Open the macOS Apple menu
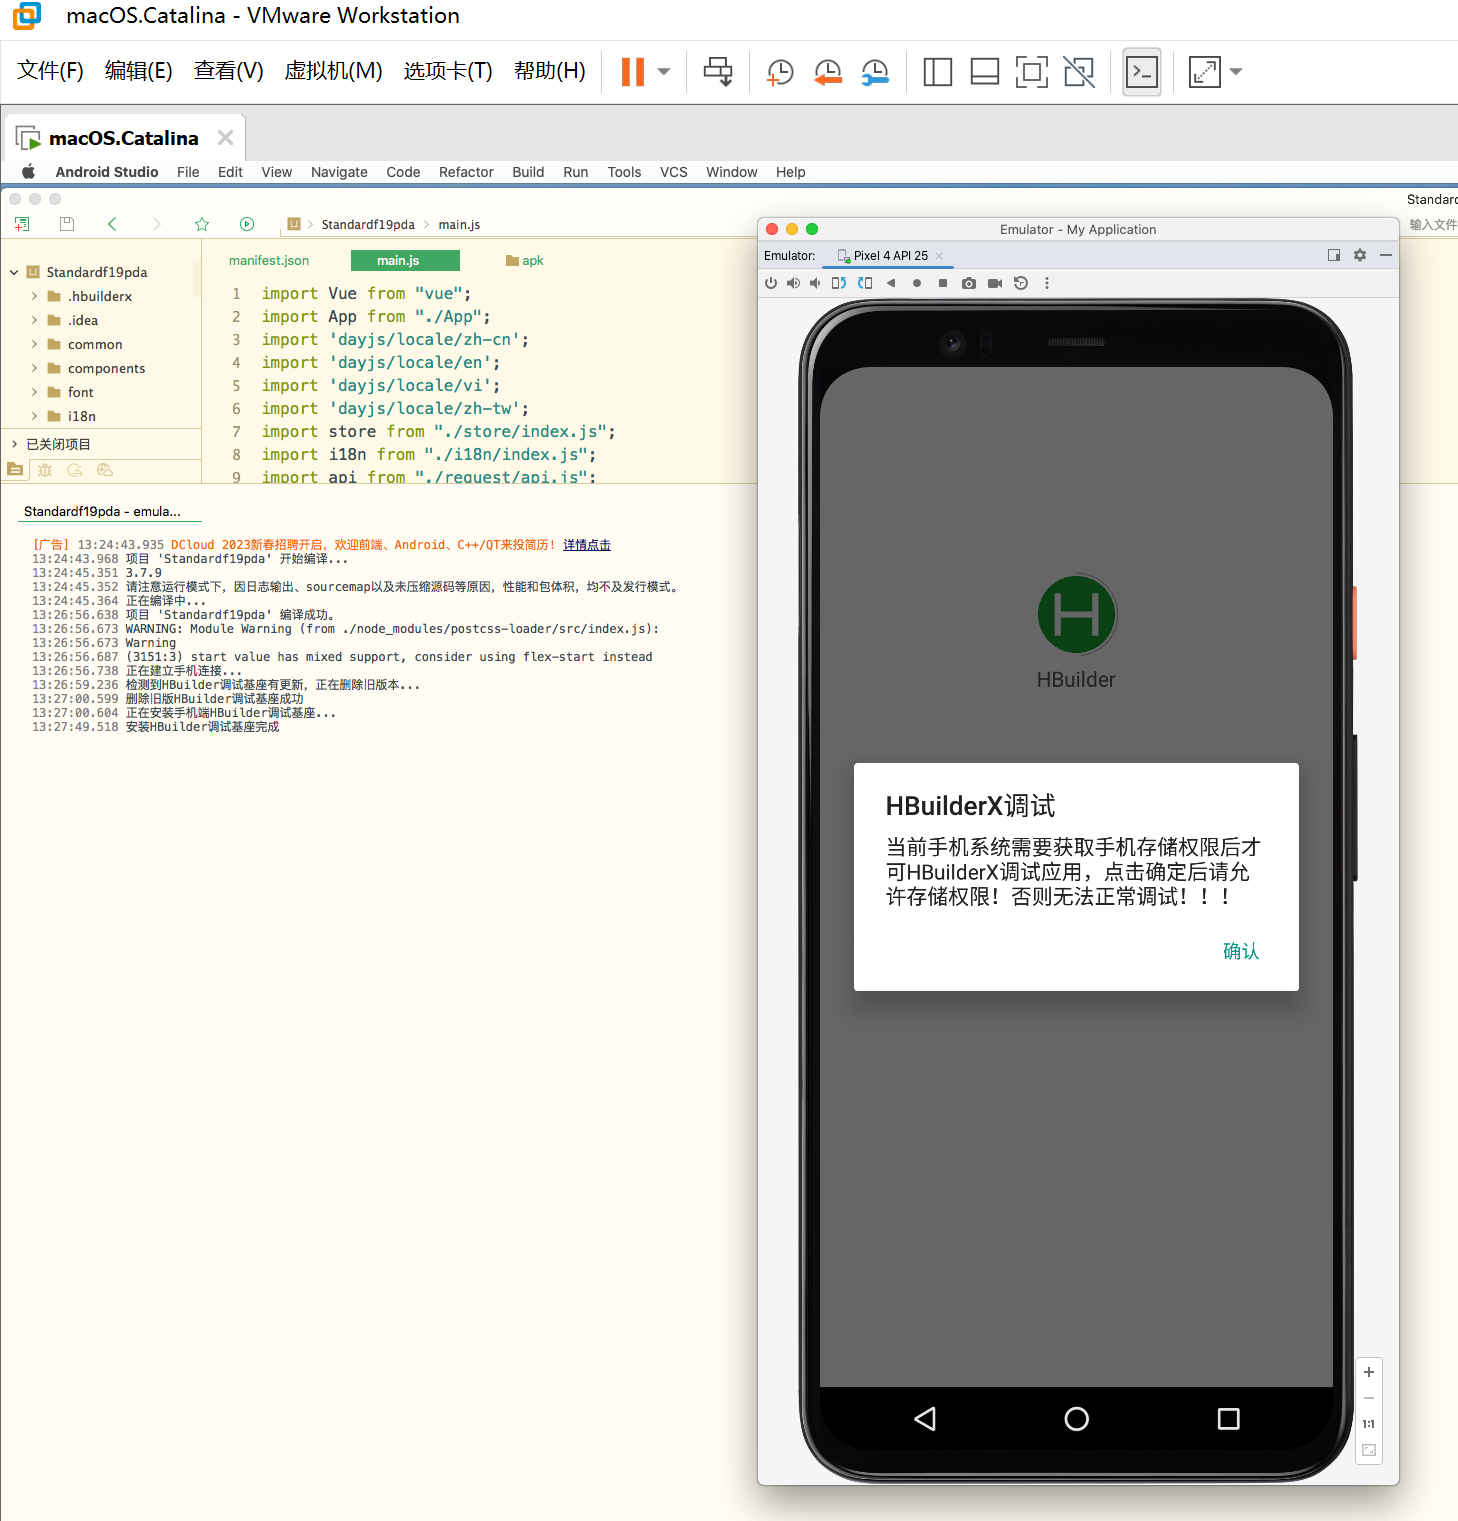Image resolution: width=1458 pixels, height=1521 pixels. tap(28, 172)
